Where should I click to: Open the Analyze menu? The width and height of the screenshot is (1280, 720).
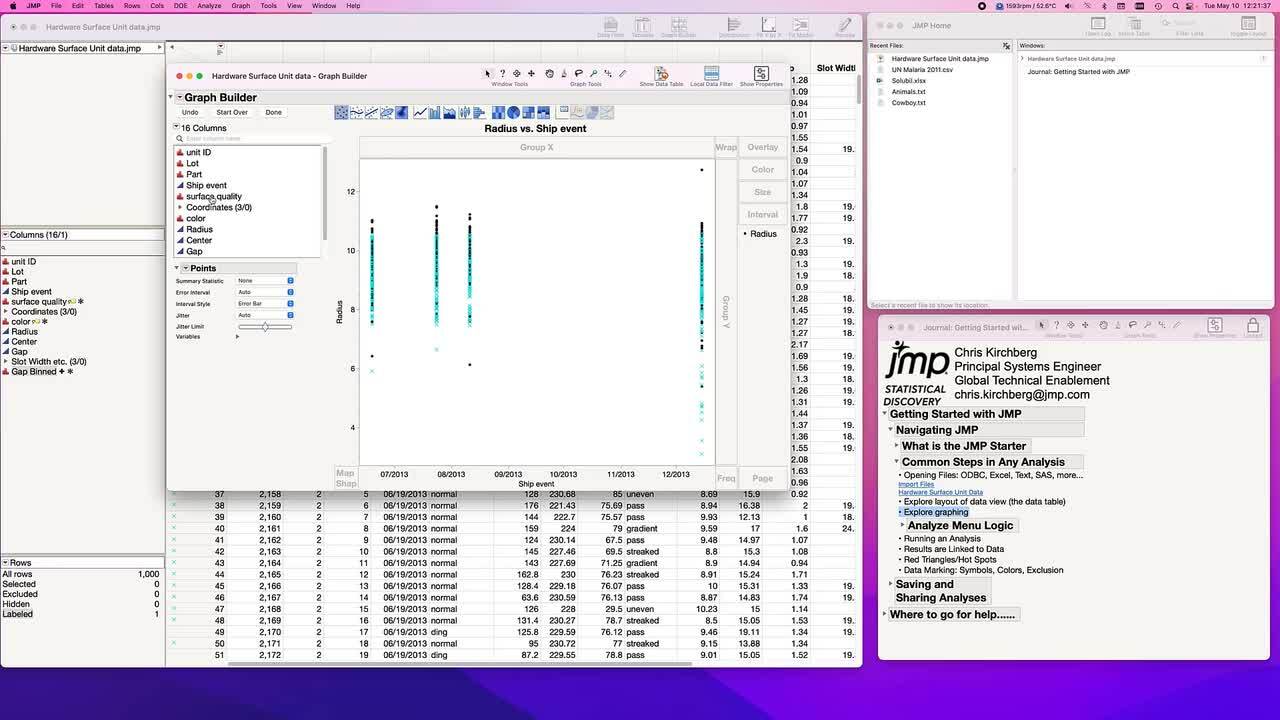(209, 6)
